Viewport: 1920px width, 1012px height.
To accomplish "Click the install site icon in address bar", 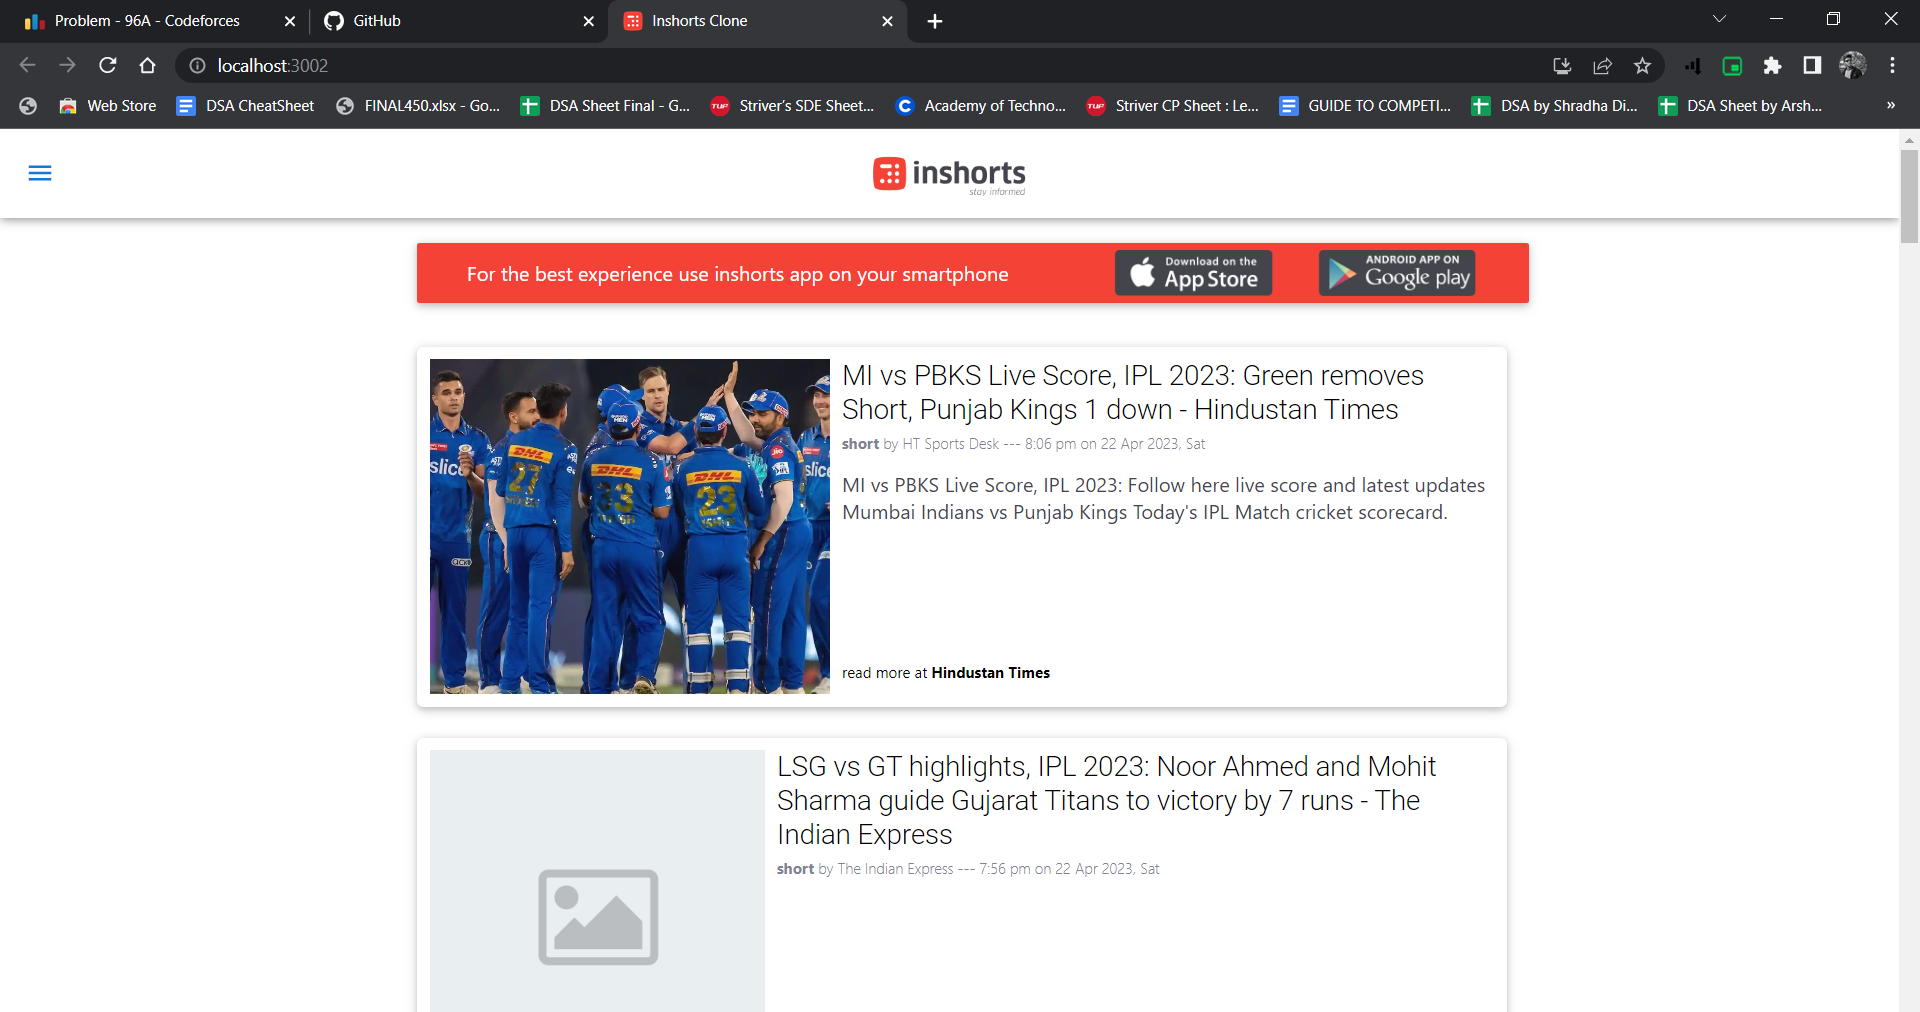I will click(x=1561, y=66).
